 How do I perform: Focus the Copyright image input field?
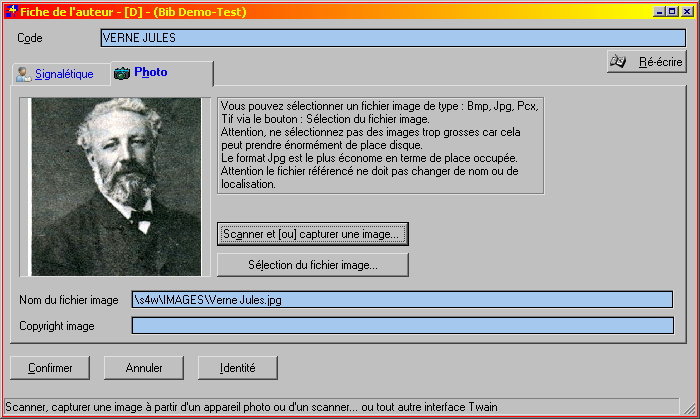click(x=402, y=325)
